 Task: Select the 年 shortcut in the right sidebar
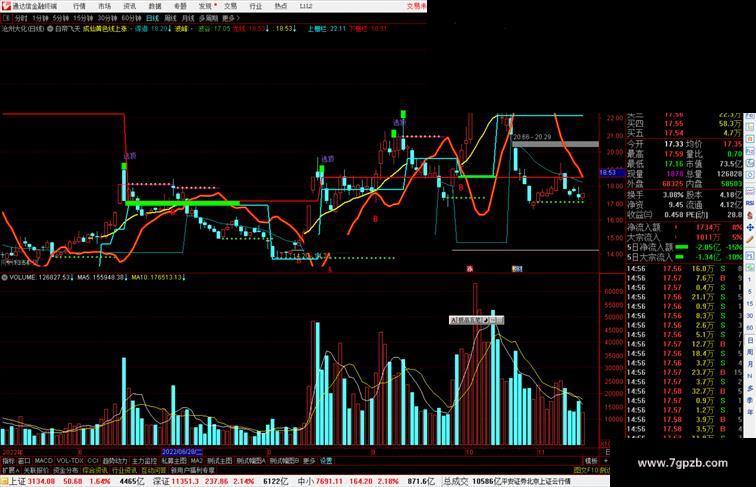[x=750, y=412]
